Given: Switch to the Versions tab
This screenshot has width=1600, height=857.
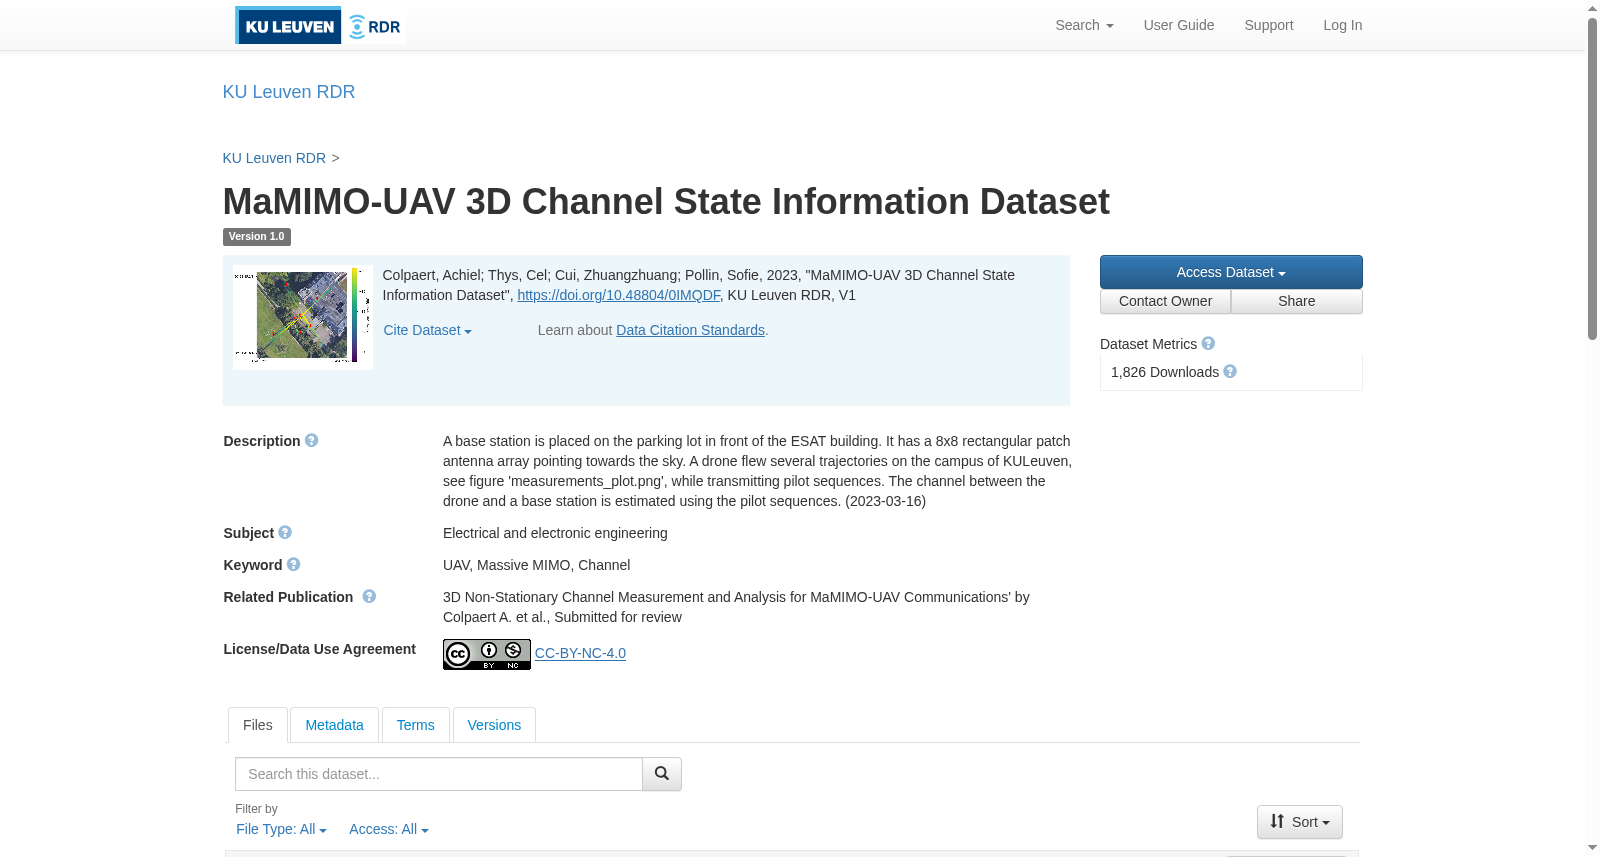Looking at the screenshot, I should [x=494, y=725].
